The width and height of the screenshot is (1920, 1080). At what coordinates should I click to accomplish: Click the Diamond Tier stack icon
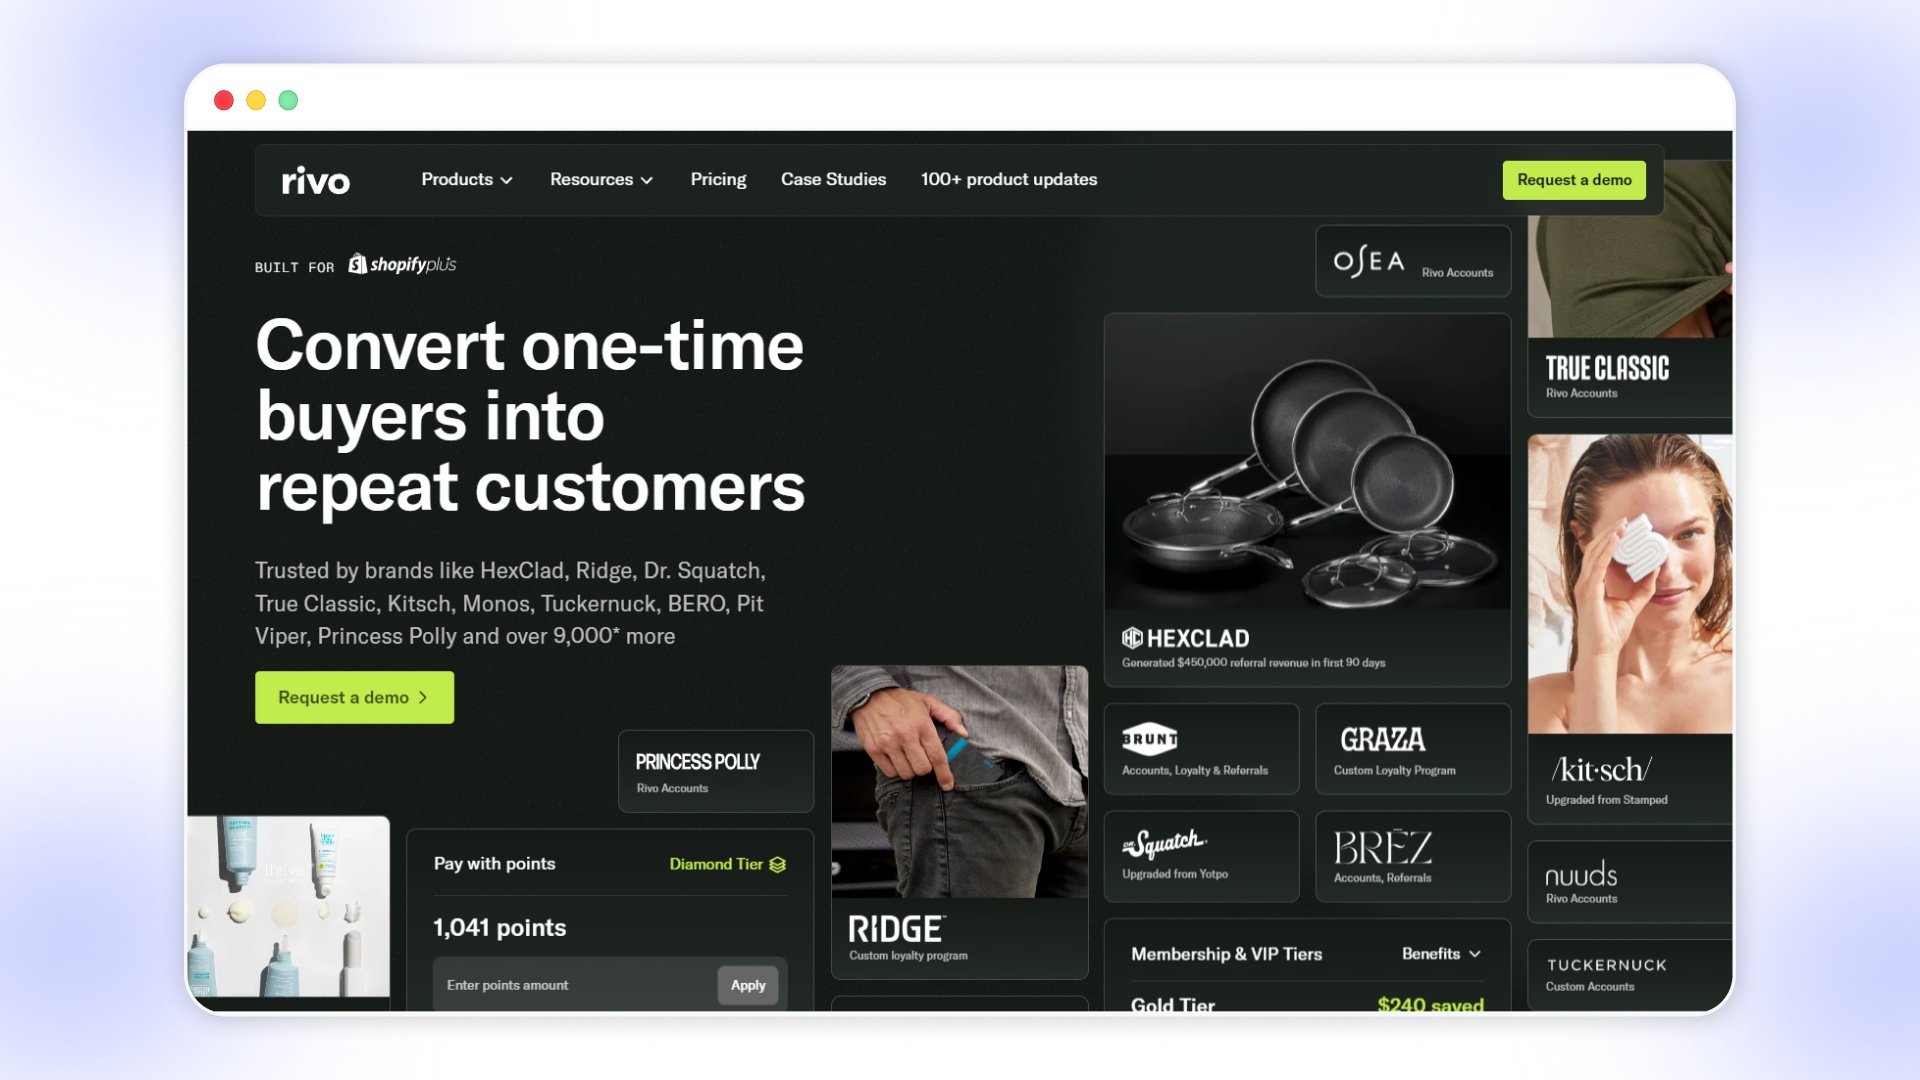(778, 865)
